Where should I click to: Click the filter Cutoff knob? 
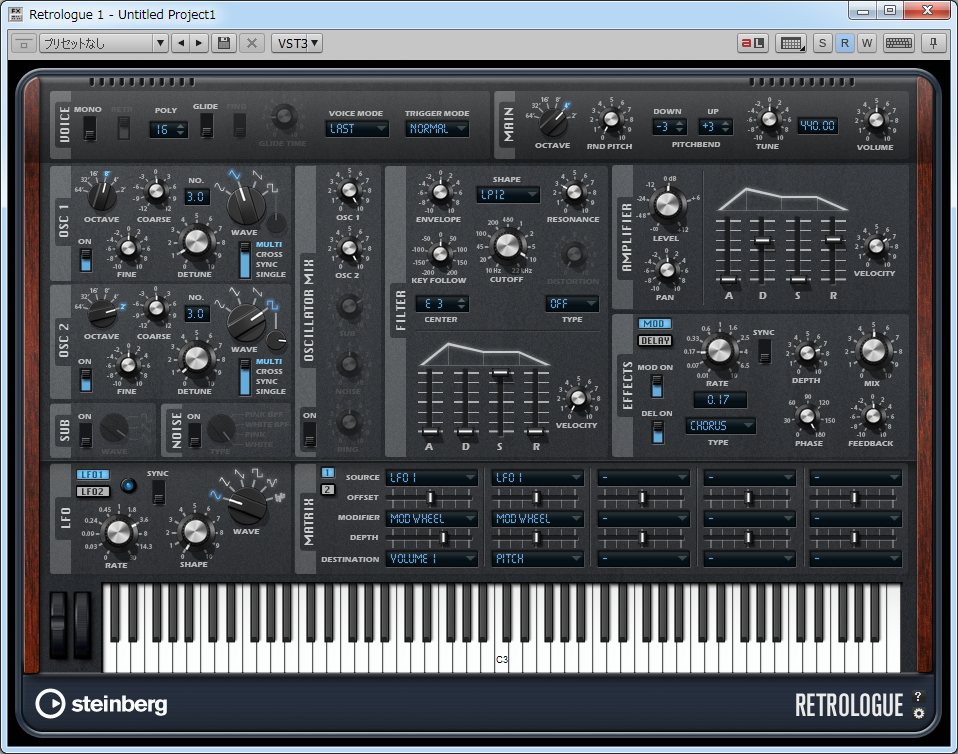[507, 246]
